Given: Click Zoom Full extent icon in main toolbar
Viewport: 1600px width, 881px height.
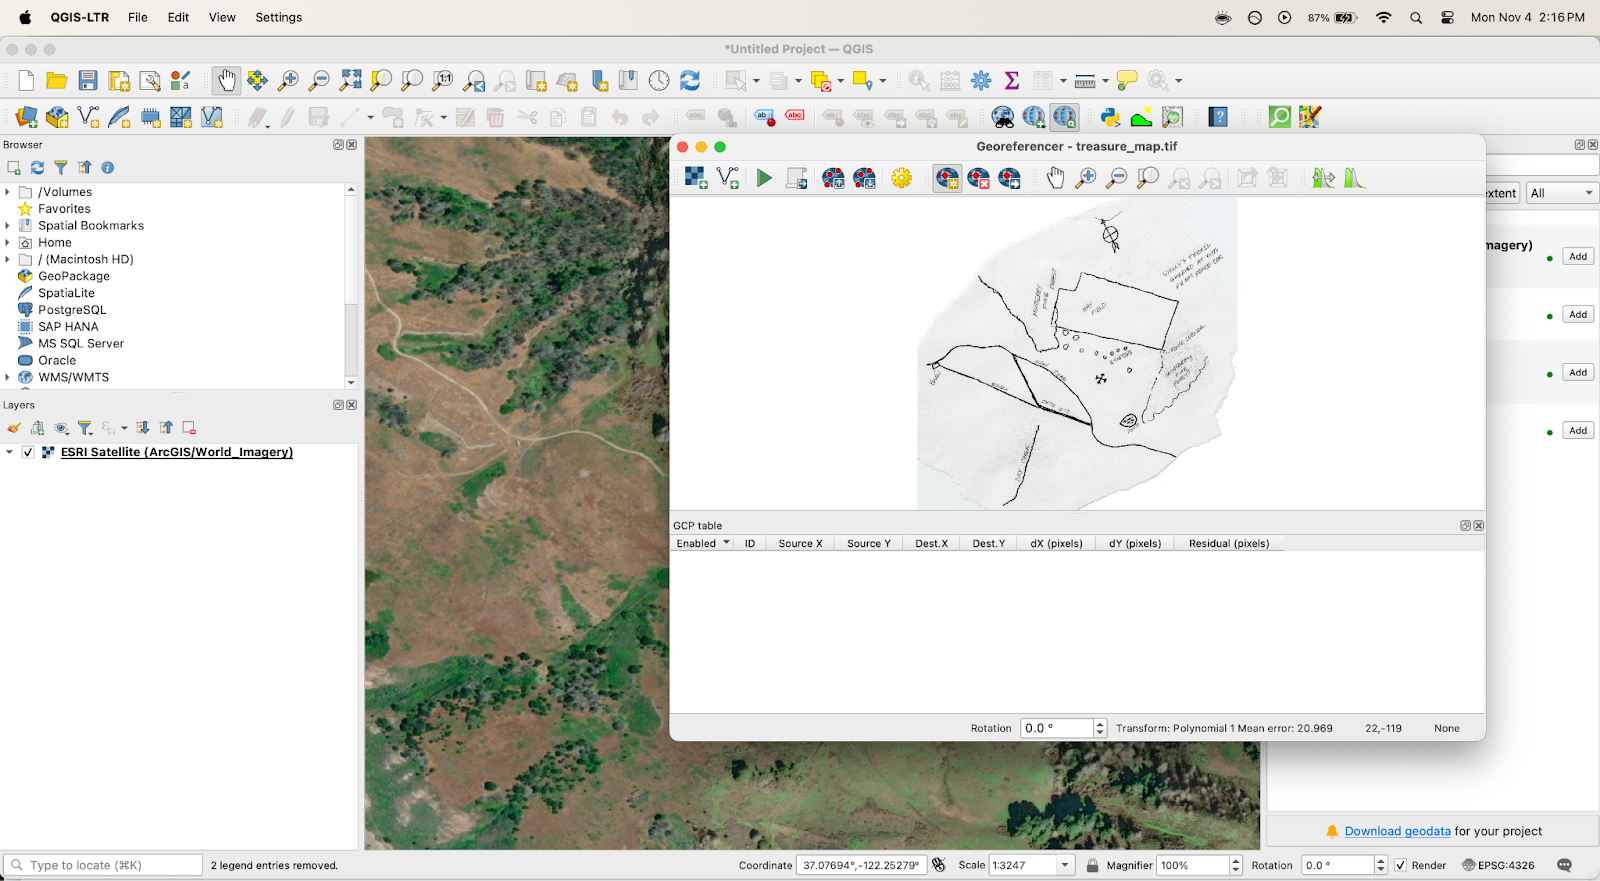Looking at the screenshot, I should click(x=351, y=81).
